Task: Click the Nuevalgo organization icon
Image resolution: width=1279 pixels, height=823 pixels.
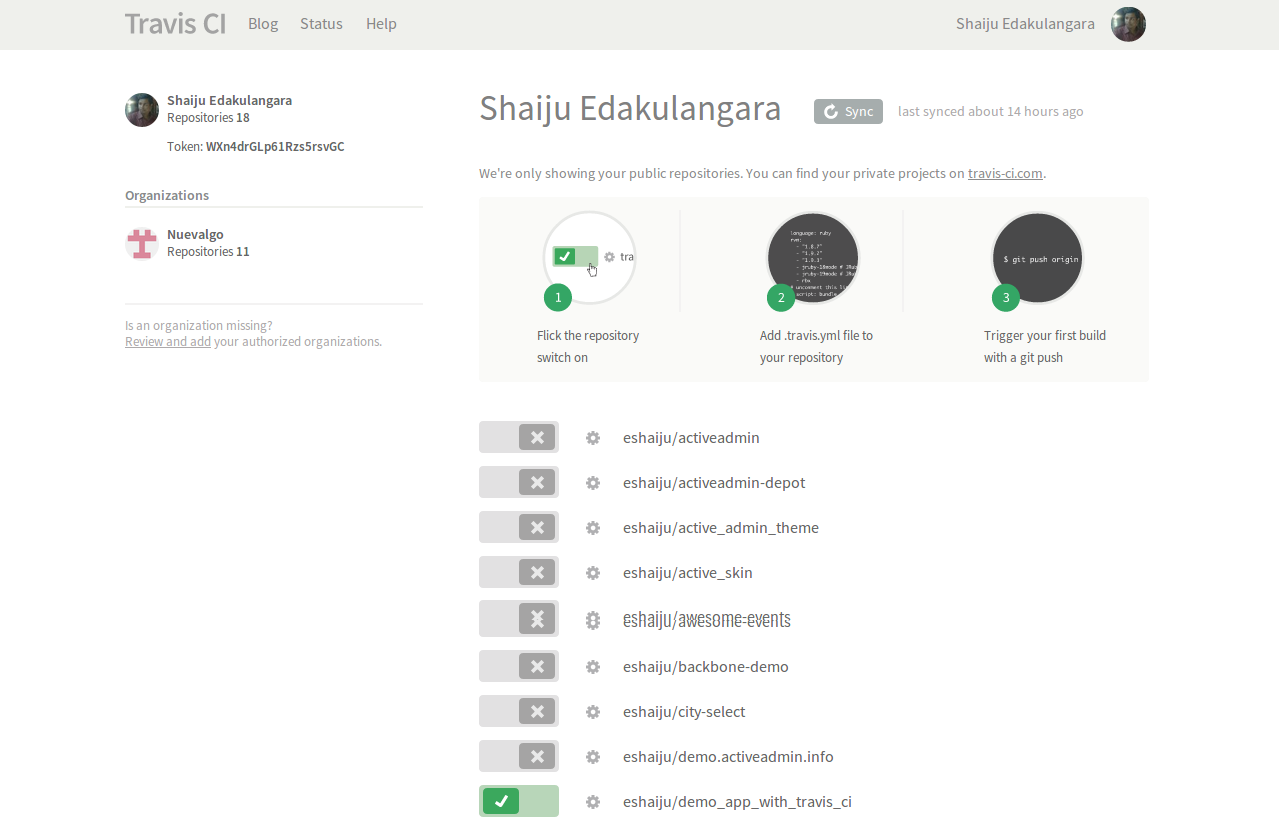Action: tap(141, 242)
